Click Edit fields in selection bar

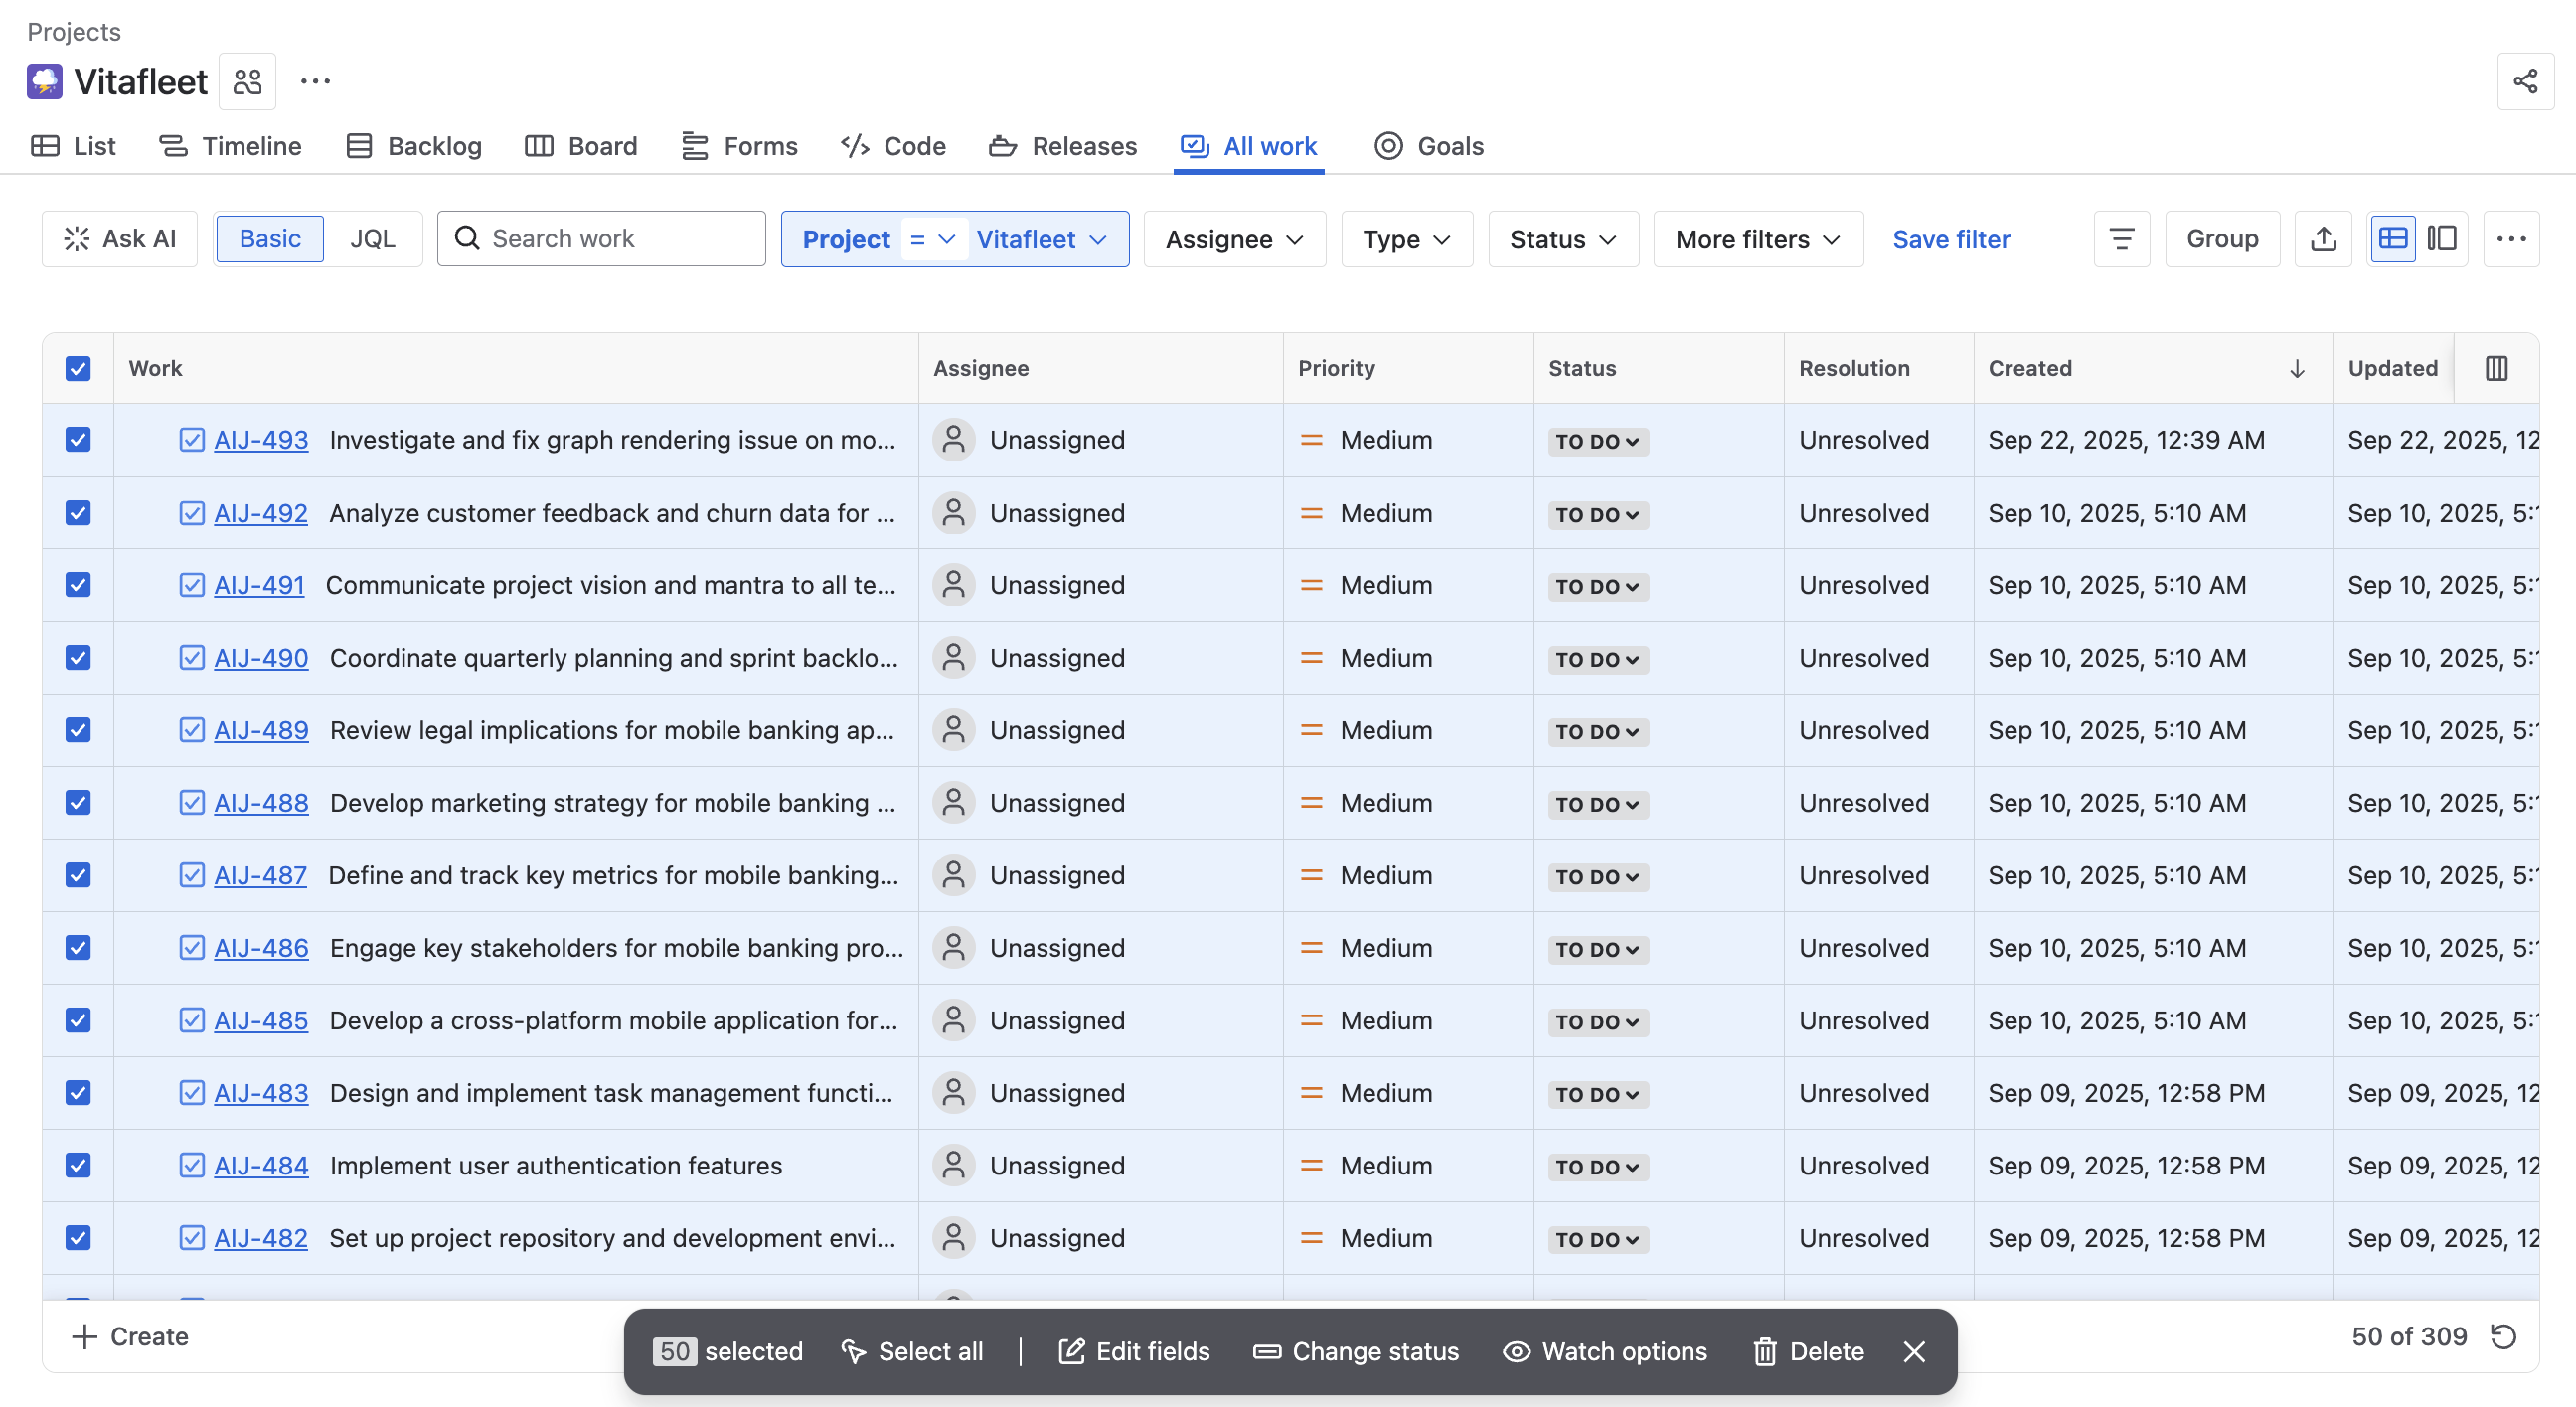click(x=1134, y=1351)
